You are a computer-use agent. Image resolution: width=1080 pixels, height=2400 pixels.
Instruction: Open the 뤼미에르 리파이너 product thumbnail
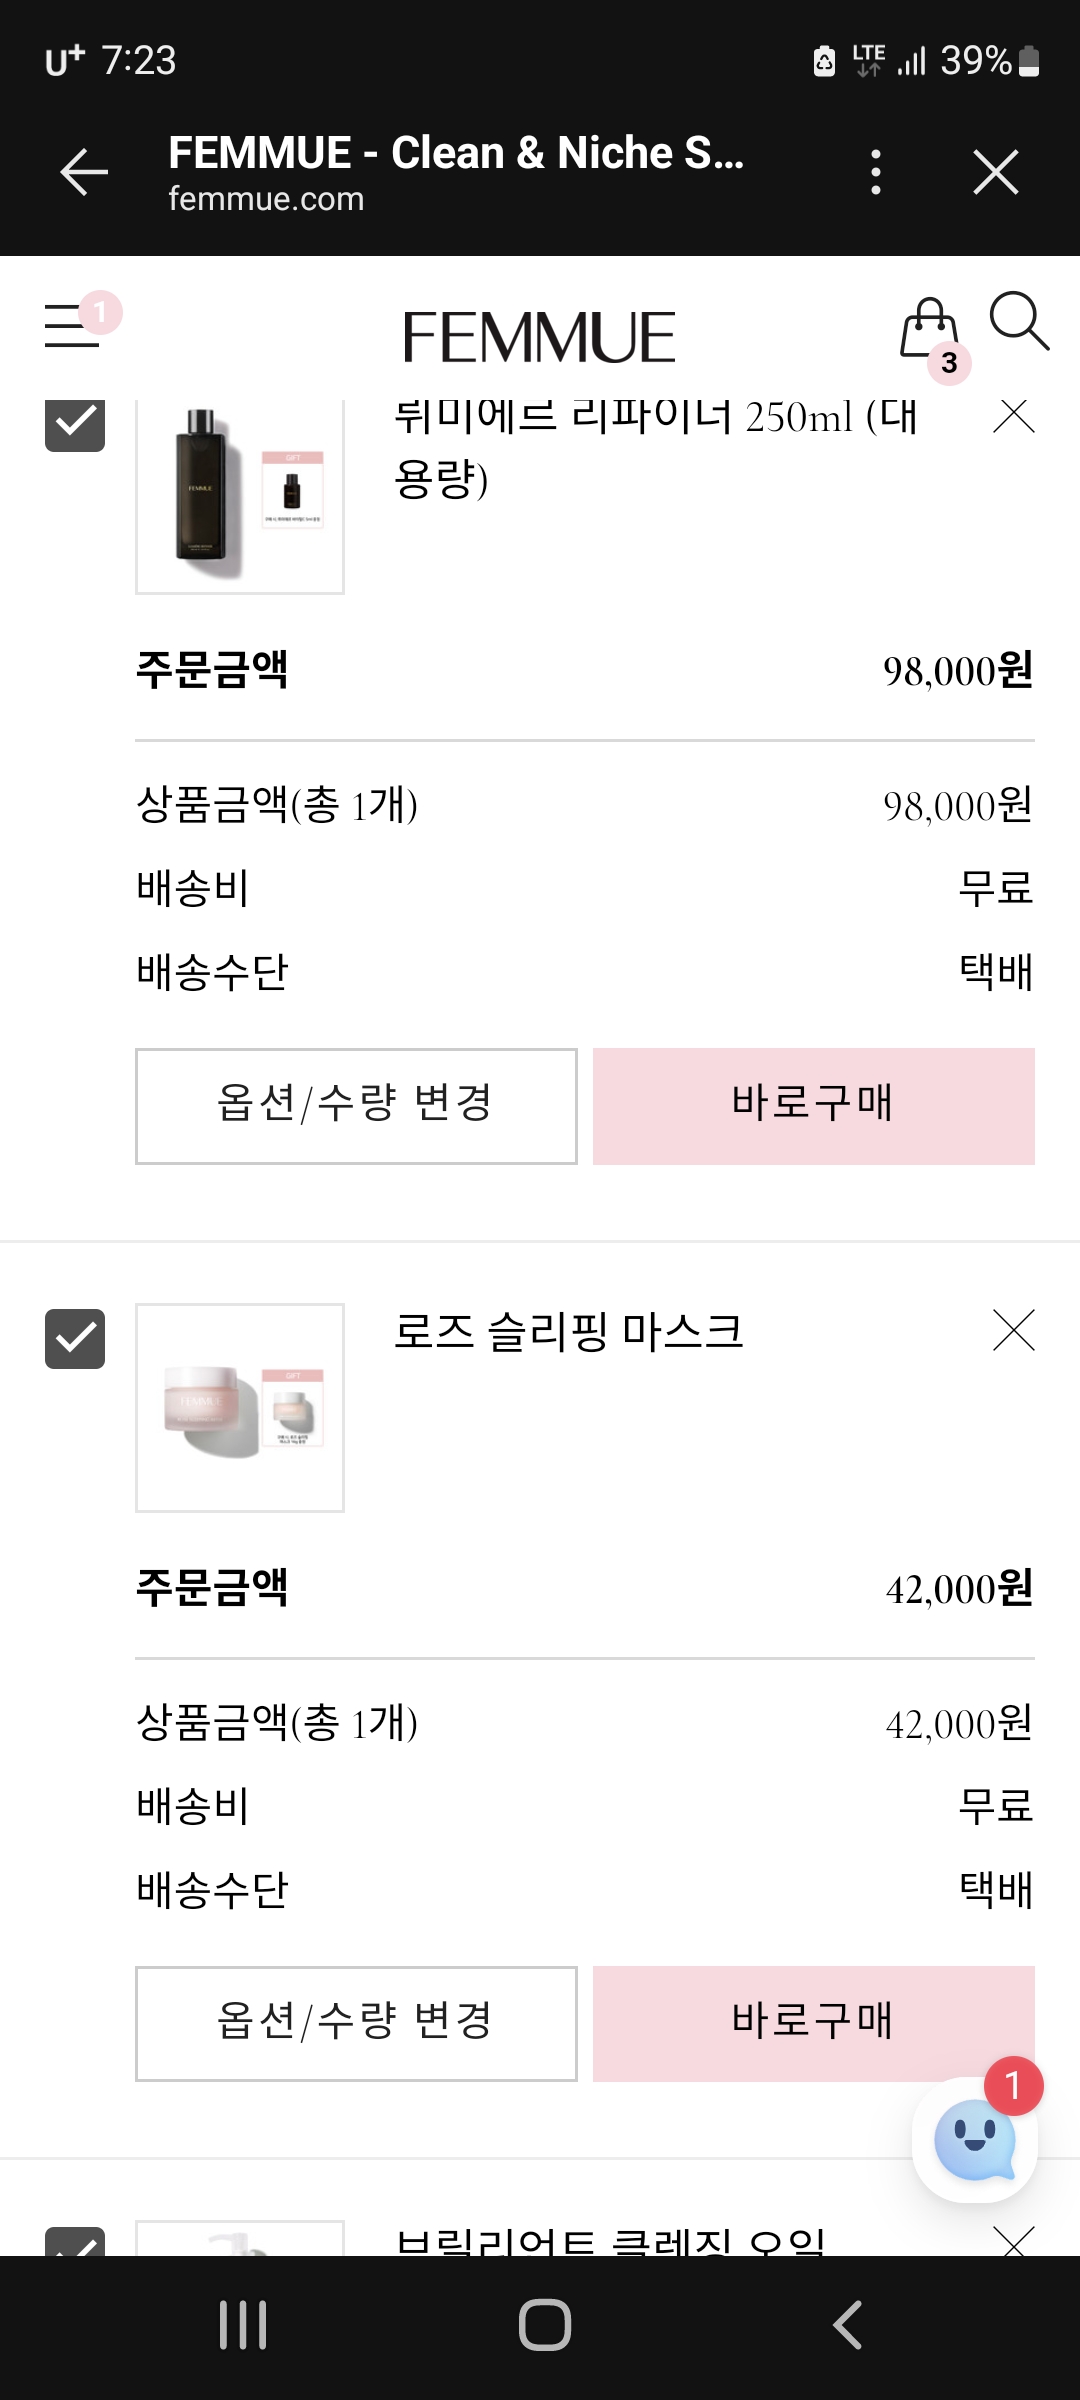pos(240,496)
